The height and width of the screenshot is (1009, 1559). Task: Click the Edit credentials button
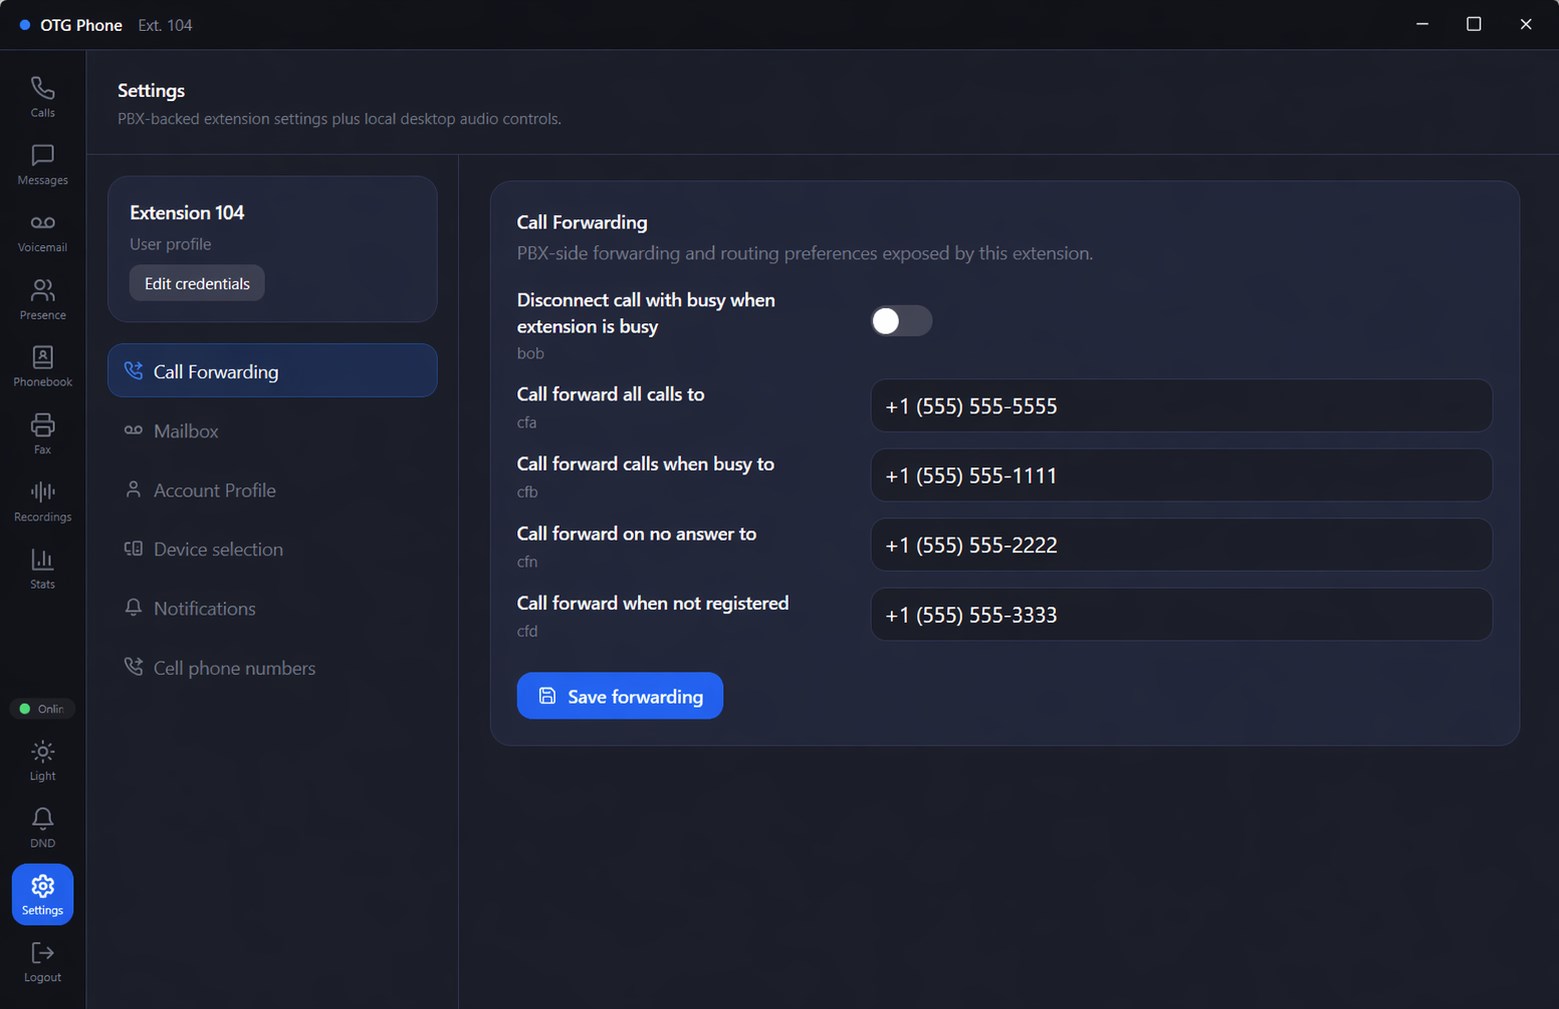[x=197, y=283]
